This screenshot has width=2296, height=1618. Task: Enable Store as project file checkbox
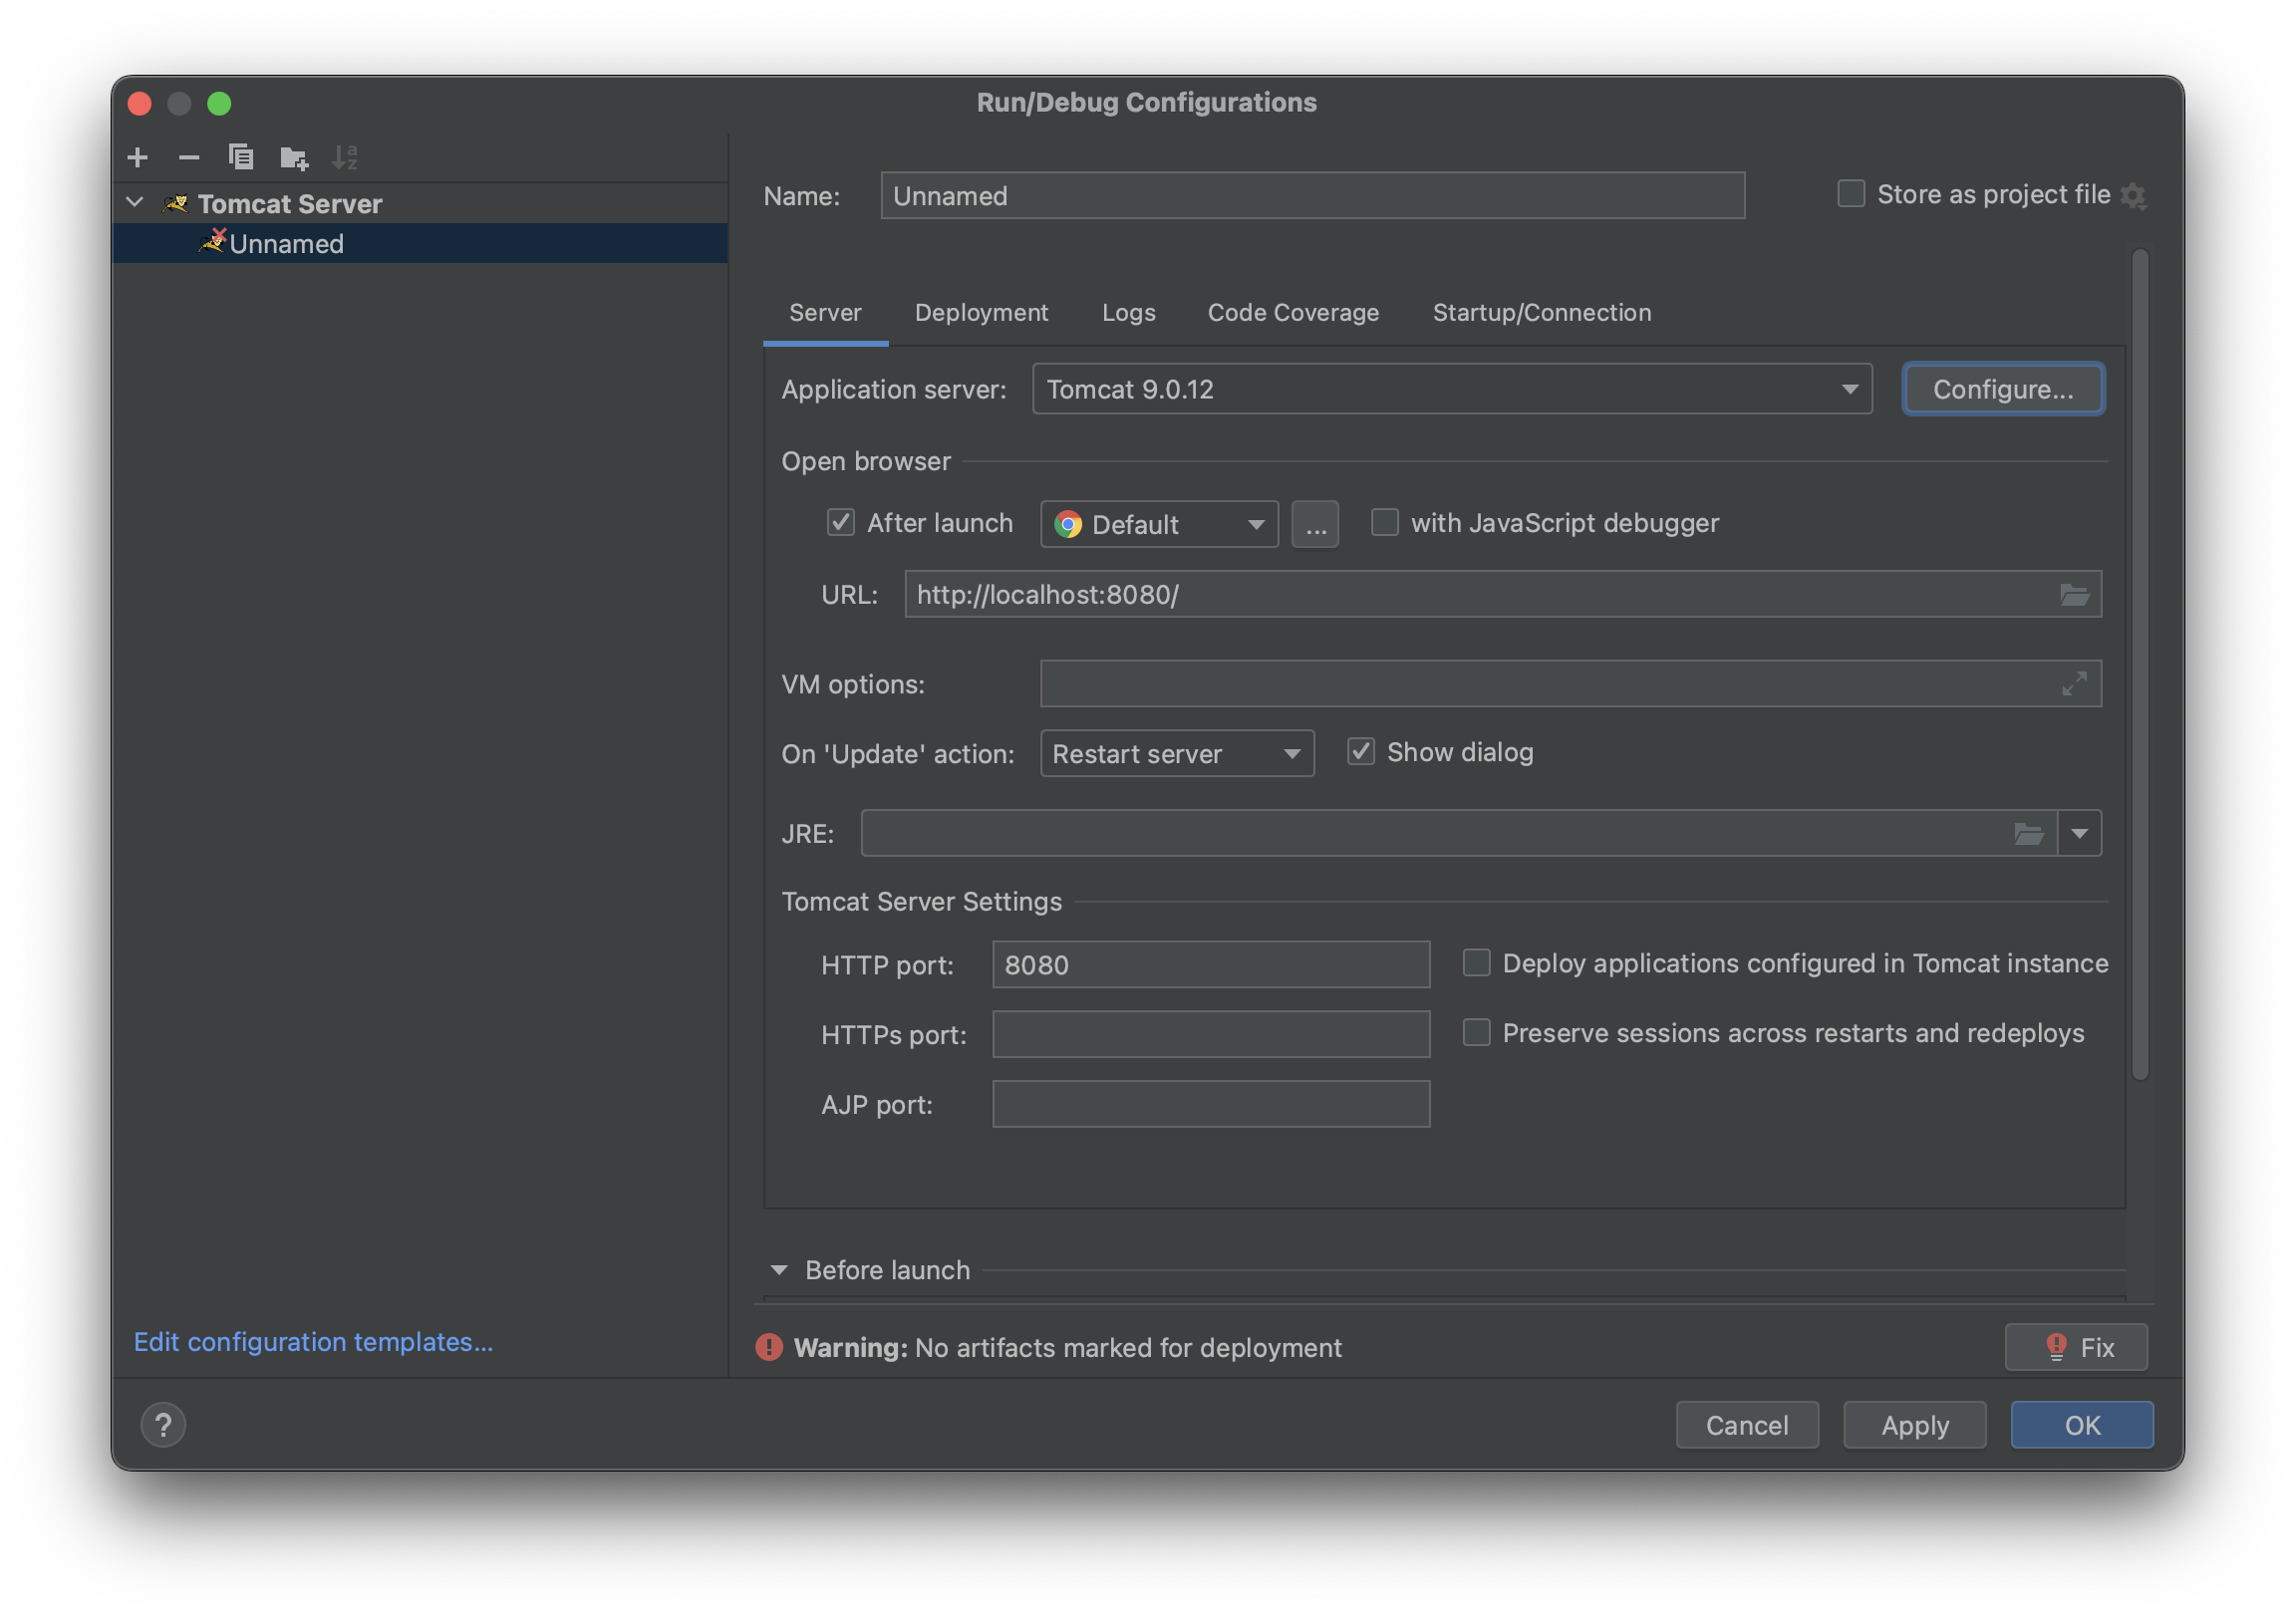(1851, 194)
